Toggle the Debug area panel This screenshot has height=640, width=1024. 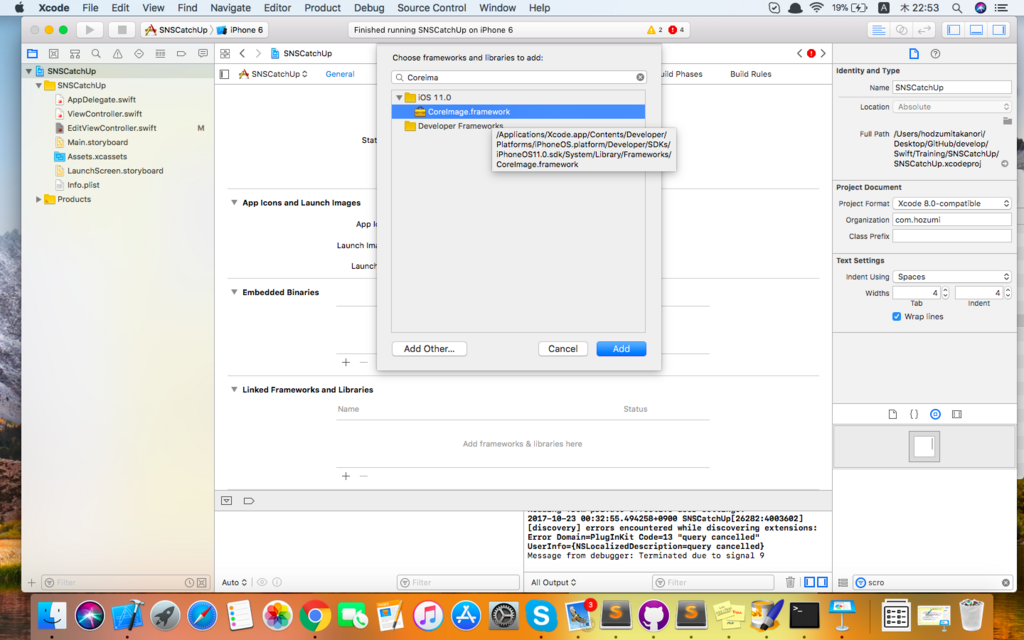(976, 30)
